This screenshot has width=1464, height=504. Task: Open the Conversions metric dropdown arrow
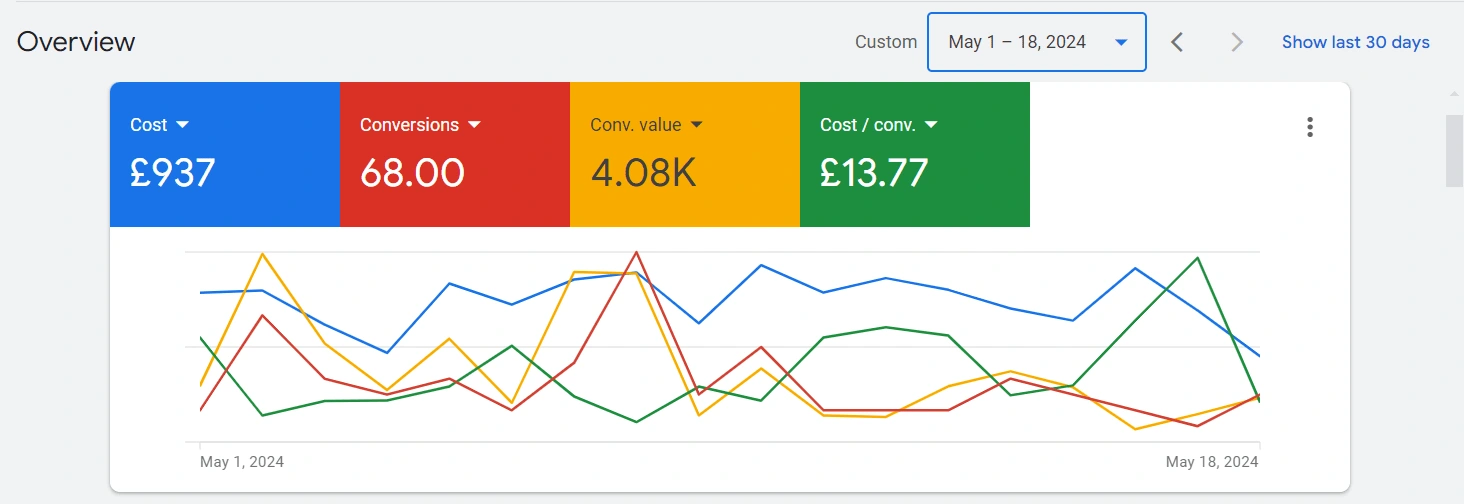click(474, 125)
